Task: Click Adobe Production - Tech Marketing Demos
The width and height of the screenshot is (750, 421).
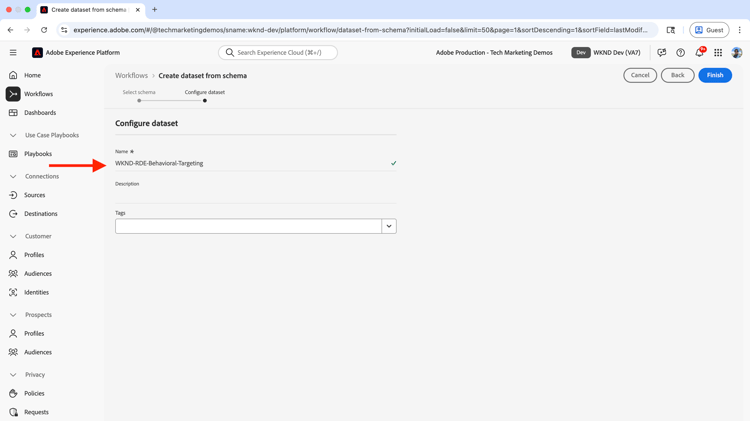Action: coord(494,53)
